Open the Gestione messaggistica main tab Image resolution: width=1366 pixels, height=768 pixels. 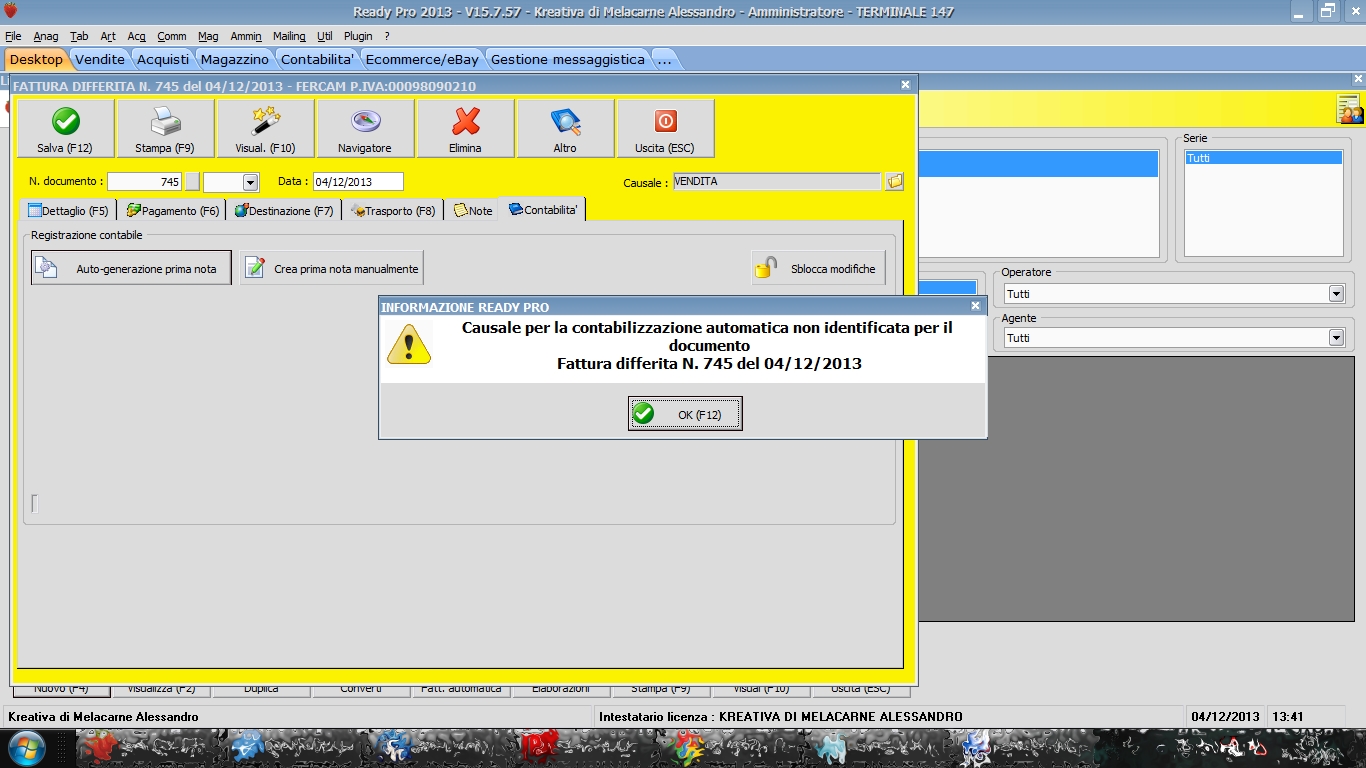[x=568, y=59]
